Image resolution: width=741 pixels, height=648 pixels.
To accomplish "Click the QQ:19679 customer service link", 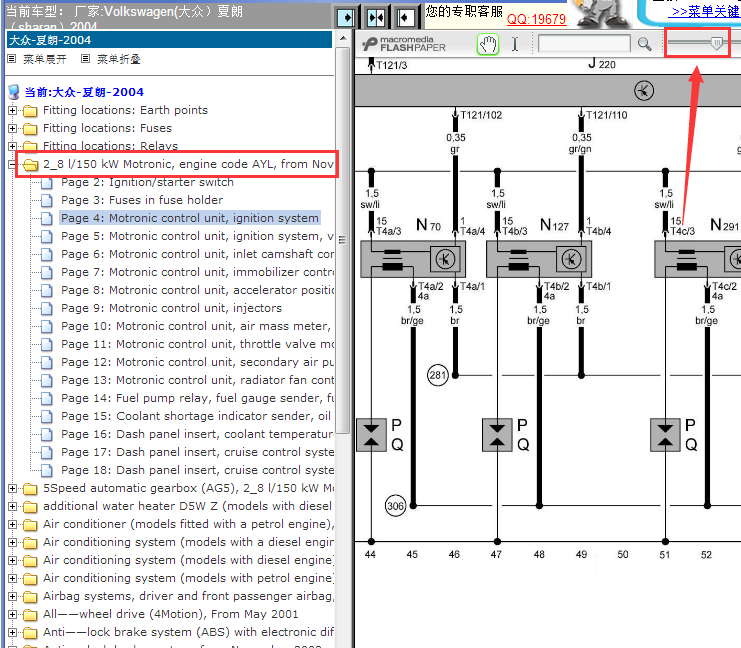I will point(536,19).
